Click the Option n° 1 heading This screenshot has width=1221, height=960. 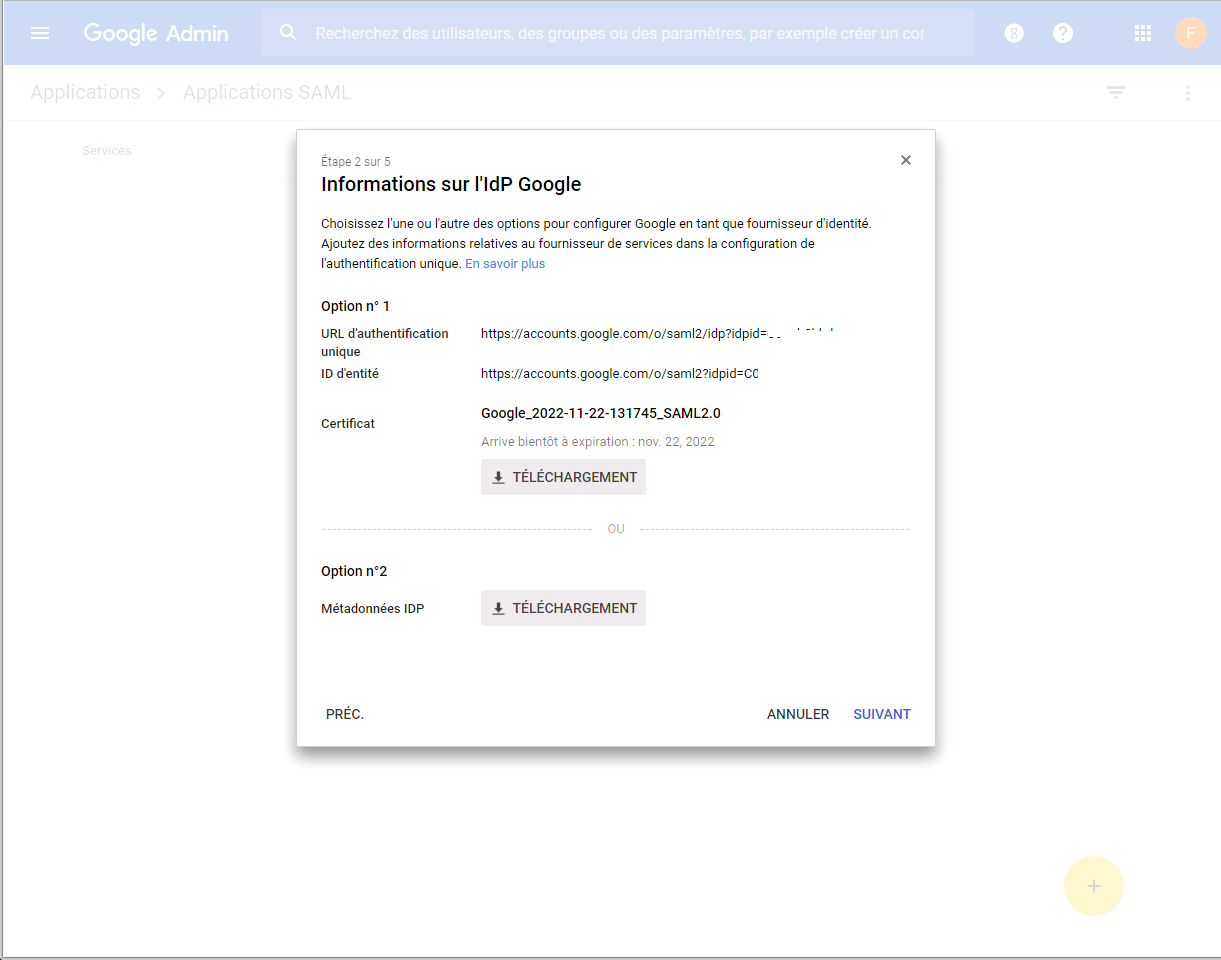355,306
